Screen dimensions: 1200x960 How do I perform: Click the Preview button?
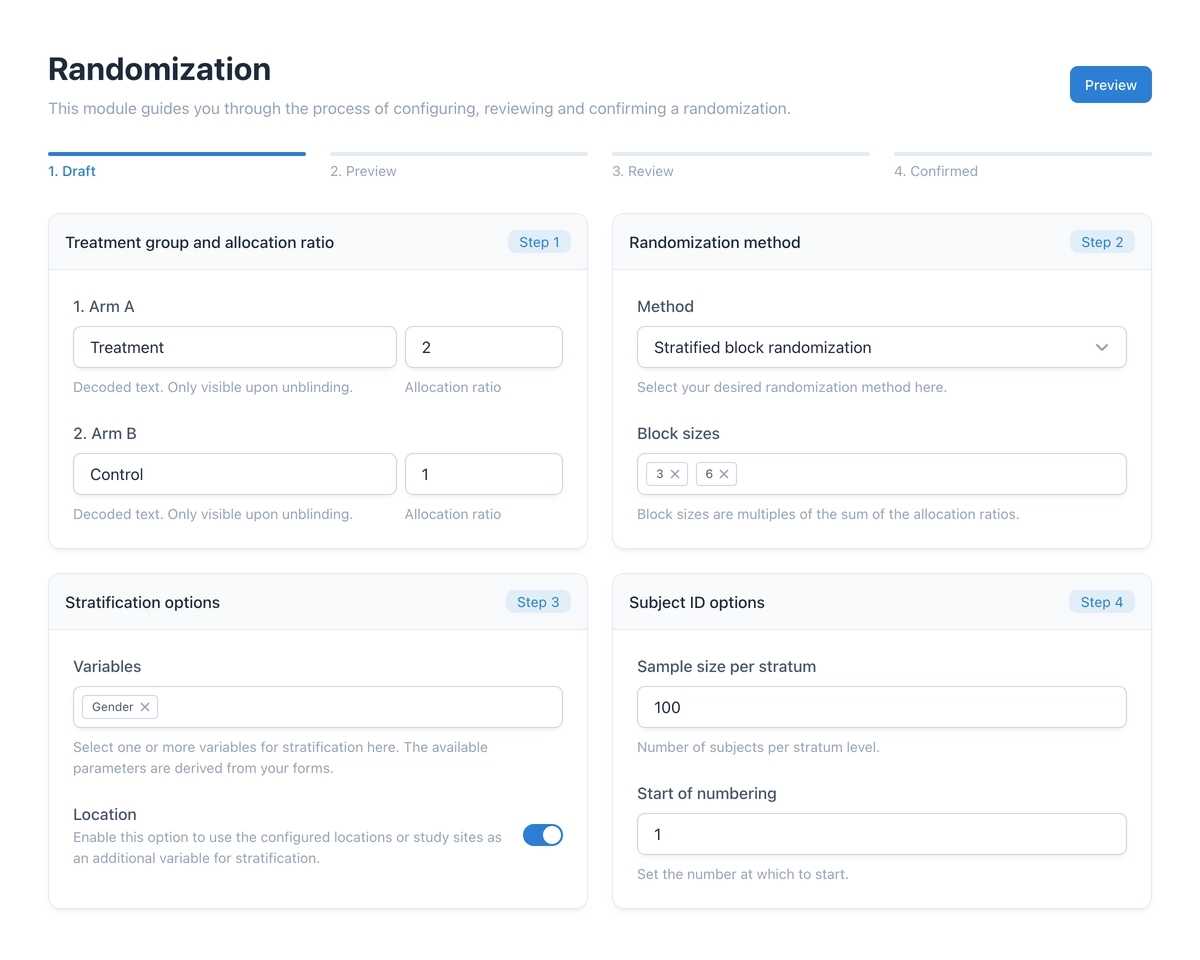point(1110,84)
